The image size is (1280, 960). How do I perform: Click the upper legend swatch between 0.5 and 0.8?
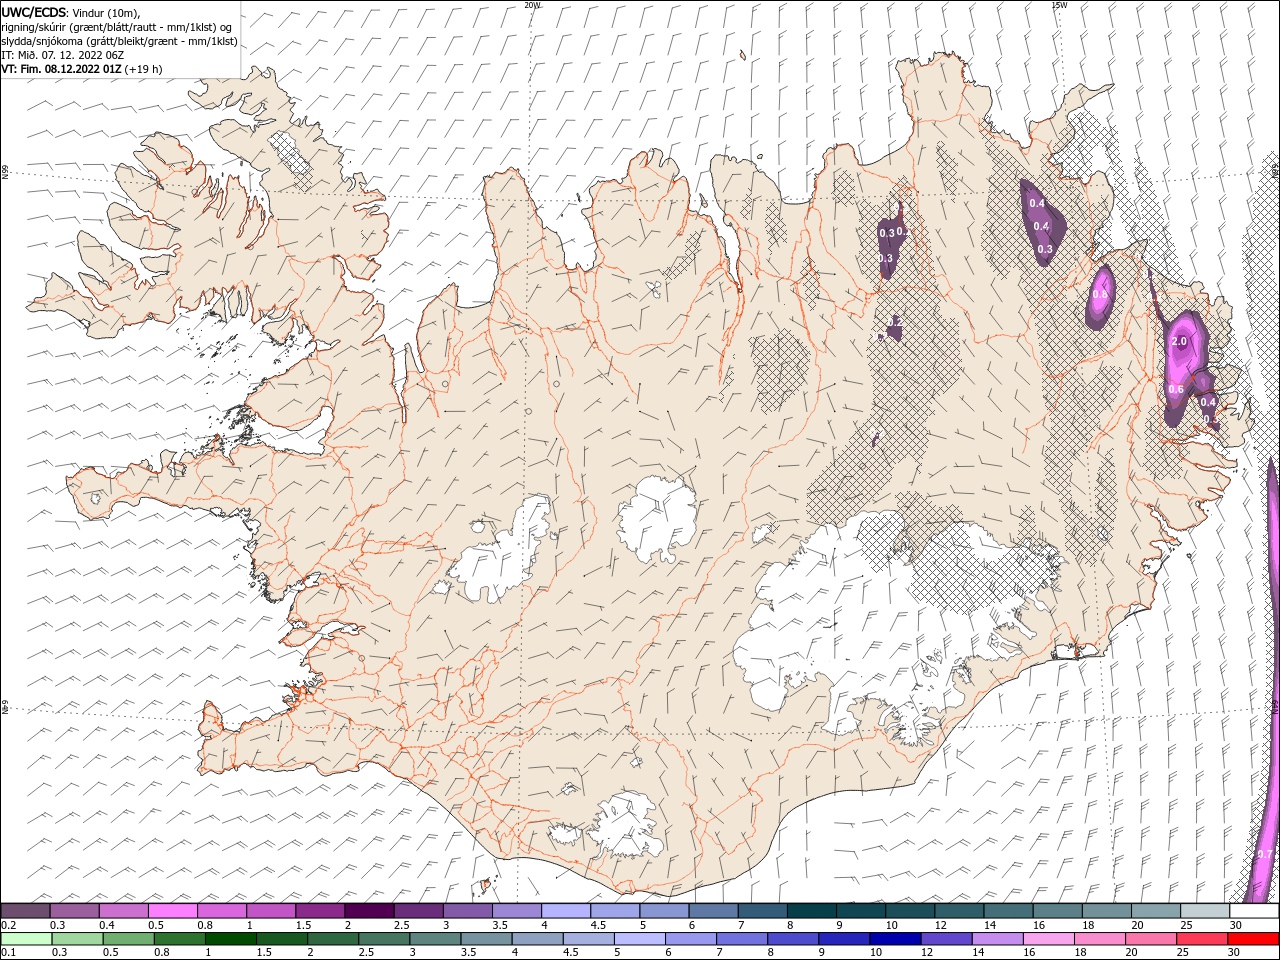(172, 911)
